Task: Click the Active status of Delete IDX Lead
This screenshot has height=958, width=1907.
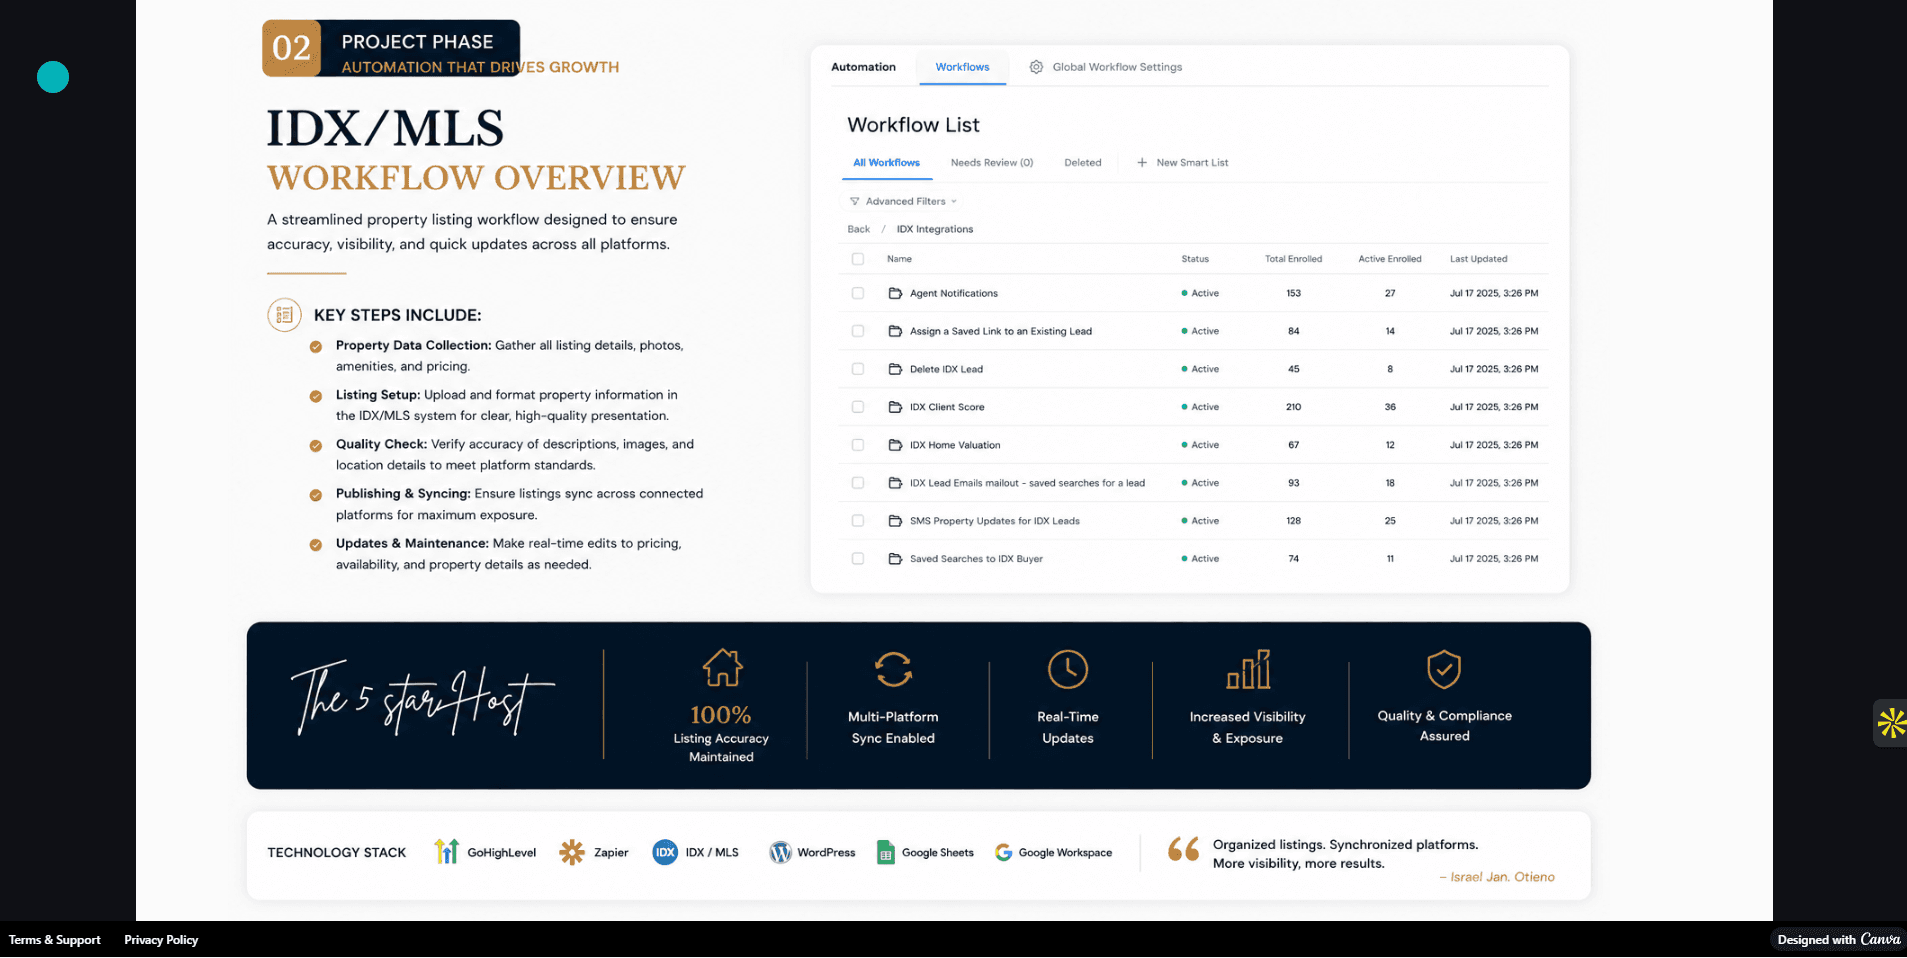Action: (x=1200, y=369)
